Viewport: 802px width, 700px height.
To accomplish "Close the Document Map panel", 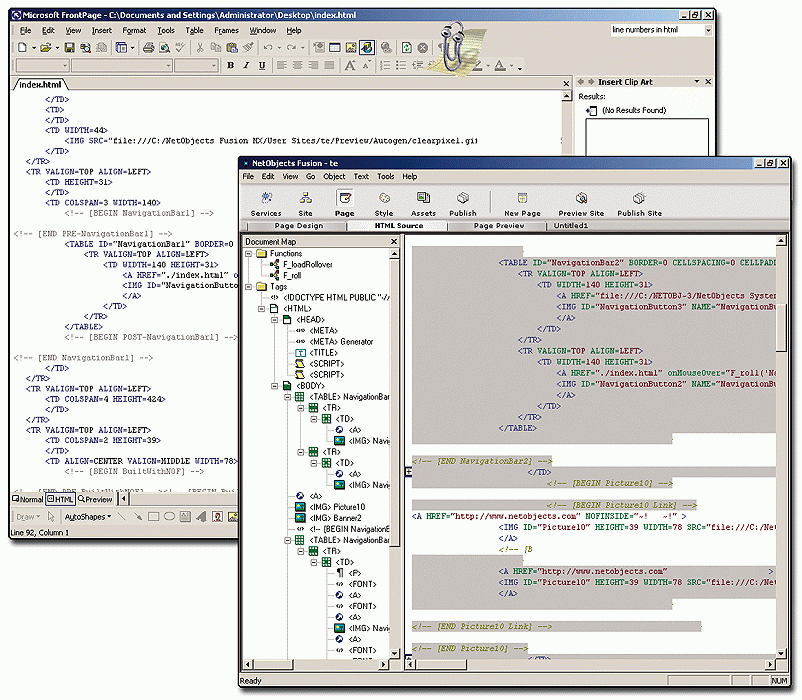I will (x=394, y=241).
